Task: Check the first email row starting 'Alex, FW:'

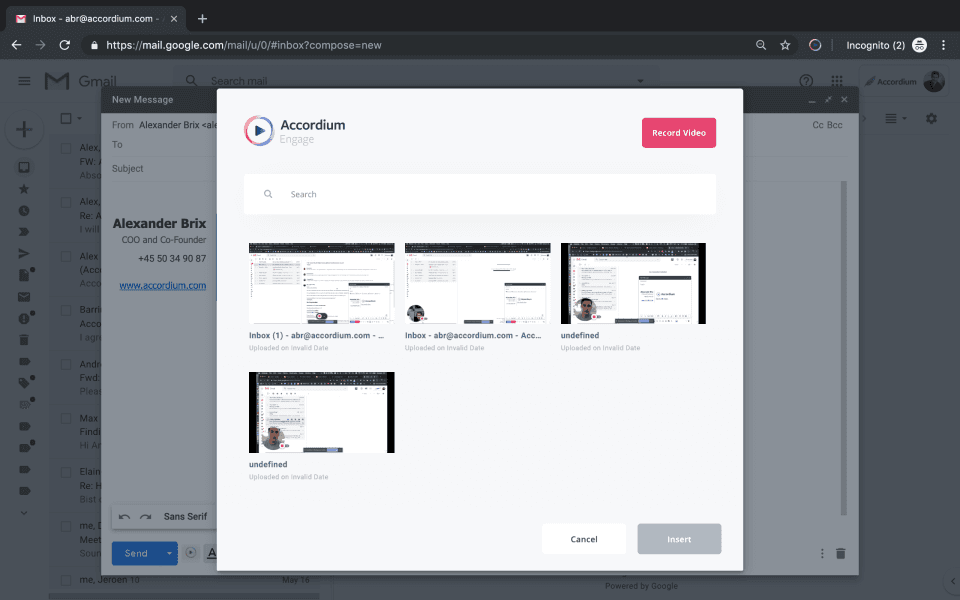Action: [x=66, y=148]
